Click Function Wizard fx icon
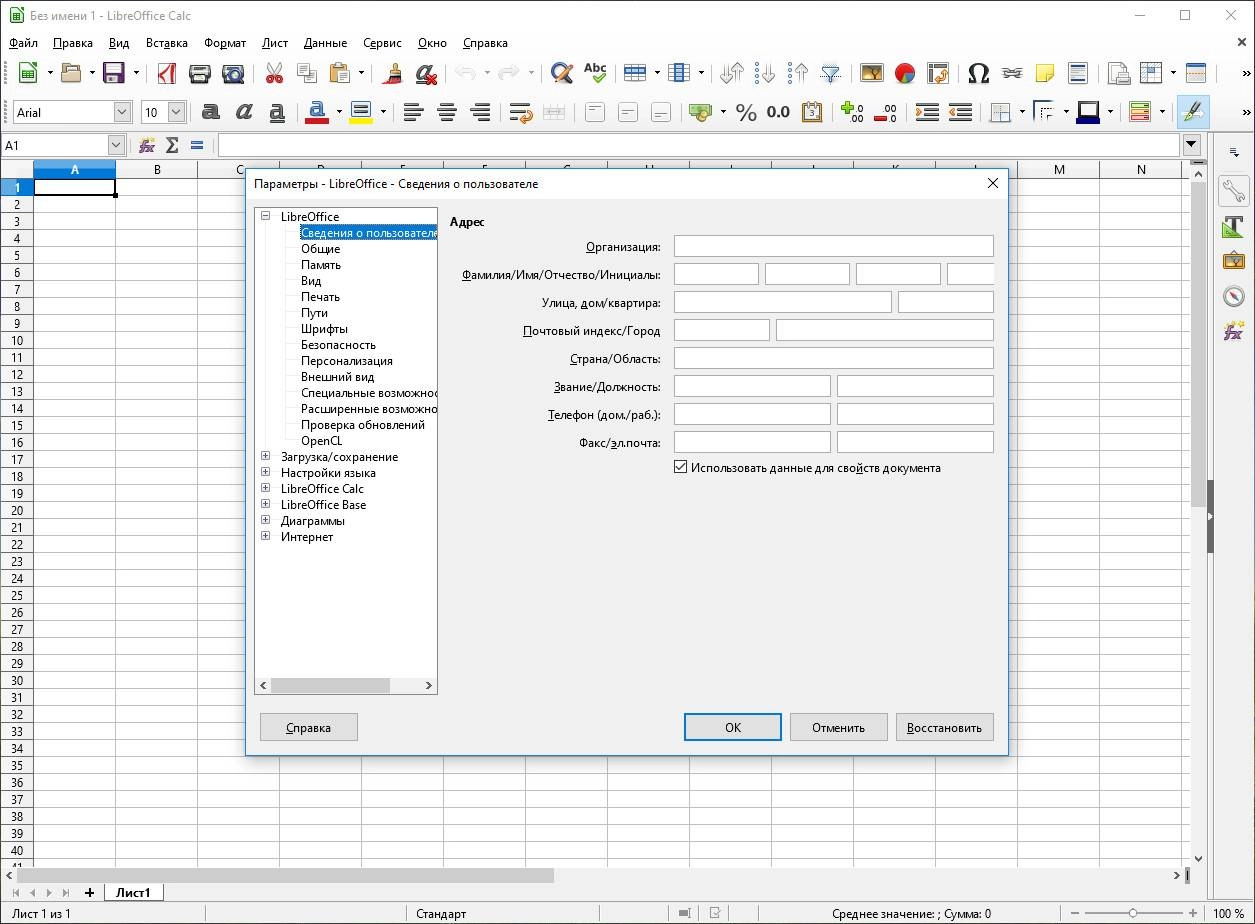Viewport: 1255px width, 924px height. click(147, 145)
